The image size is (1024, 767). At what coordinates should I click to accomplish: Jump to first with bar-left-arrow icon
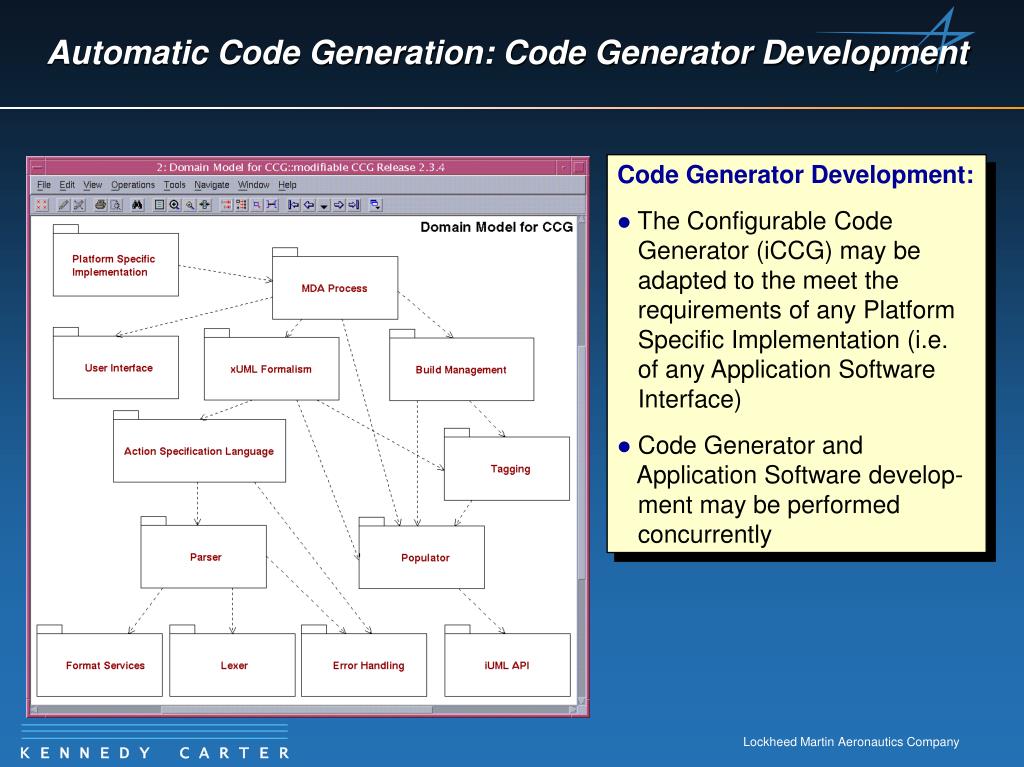(294, 204)
